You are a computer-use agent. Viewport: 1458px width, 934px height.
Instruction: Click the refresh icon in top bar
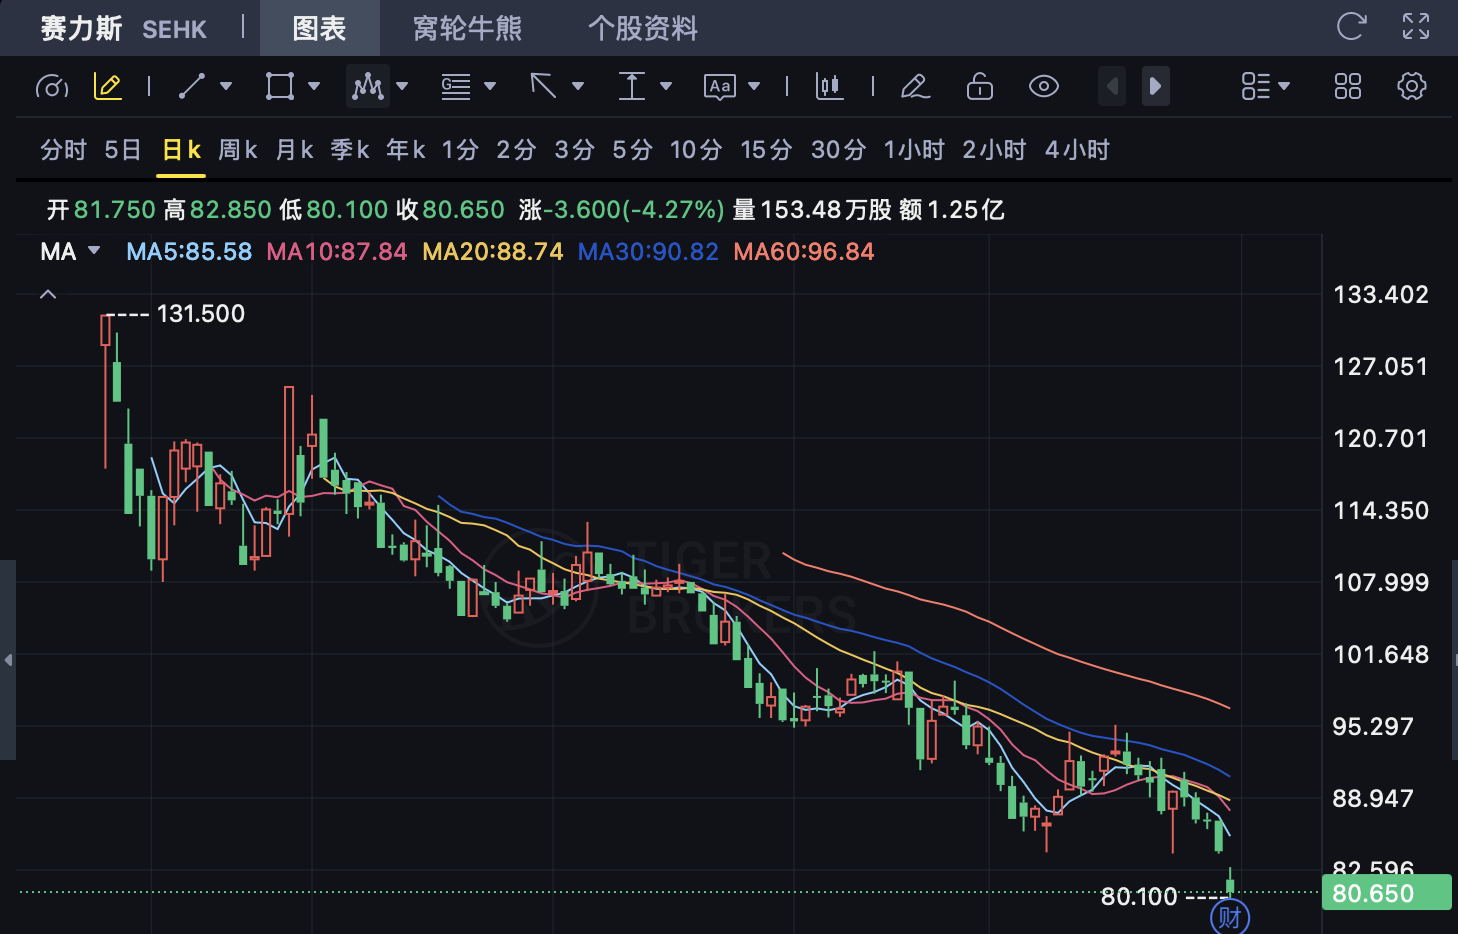[1351, 27]
